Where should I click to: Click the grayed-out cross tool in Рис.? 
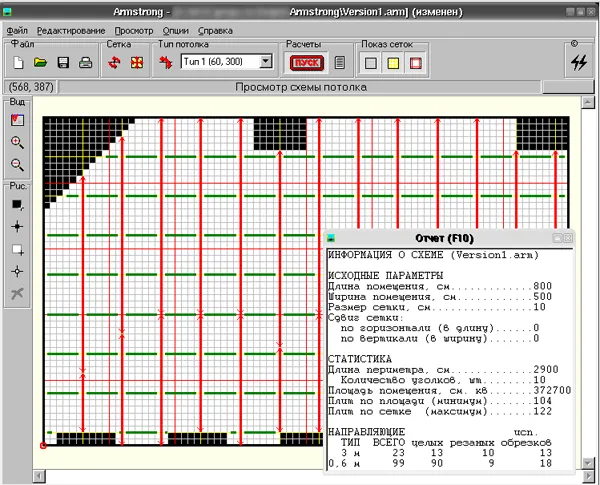[17, 294]
